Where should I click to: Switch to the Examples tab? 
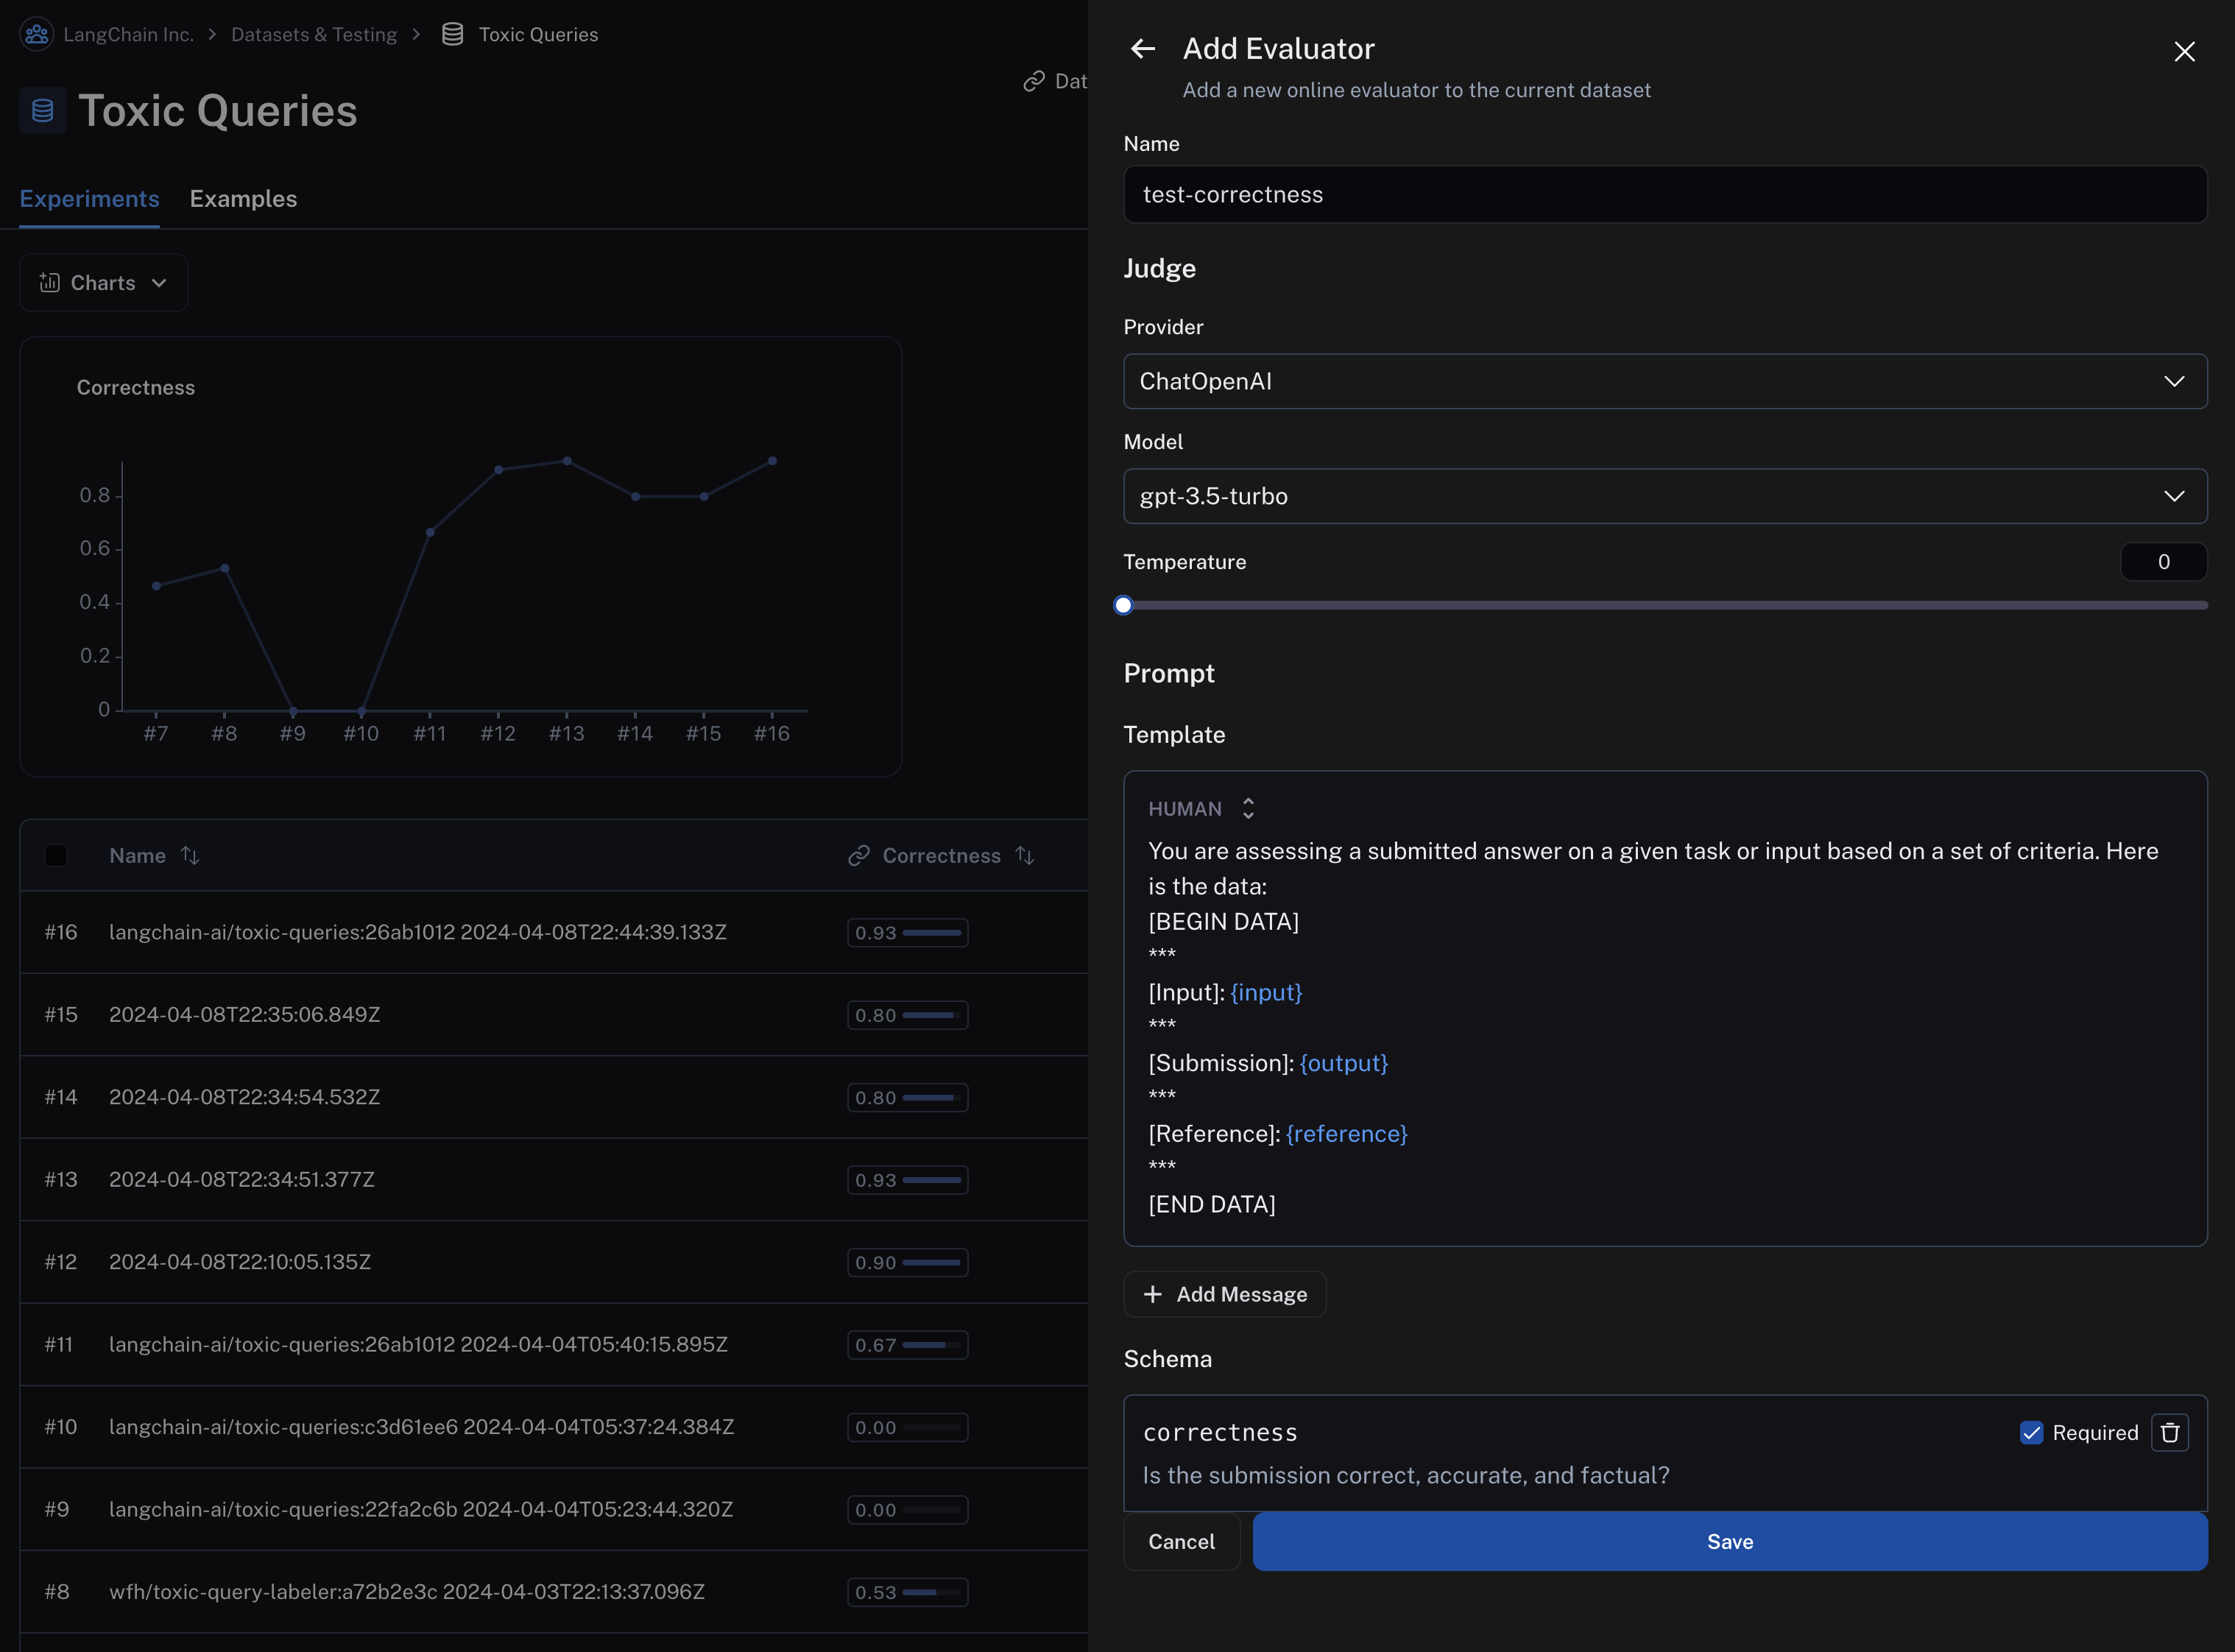(x=243, y=198)
